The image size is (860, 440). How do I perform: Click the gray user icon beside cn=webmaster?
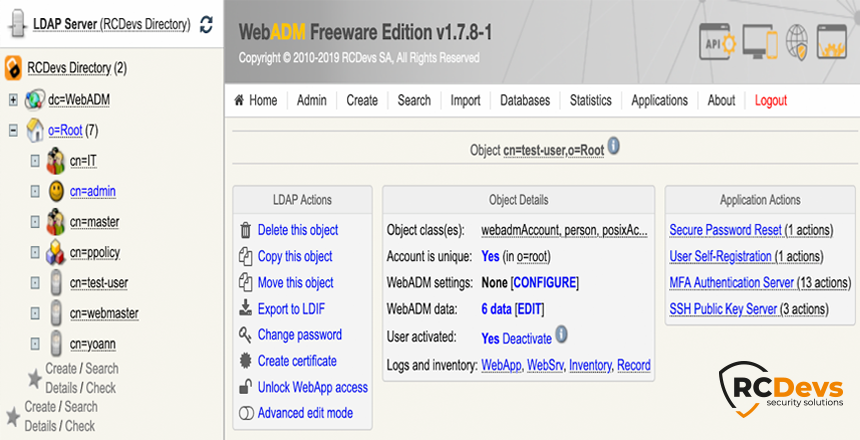click(56, 313)
